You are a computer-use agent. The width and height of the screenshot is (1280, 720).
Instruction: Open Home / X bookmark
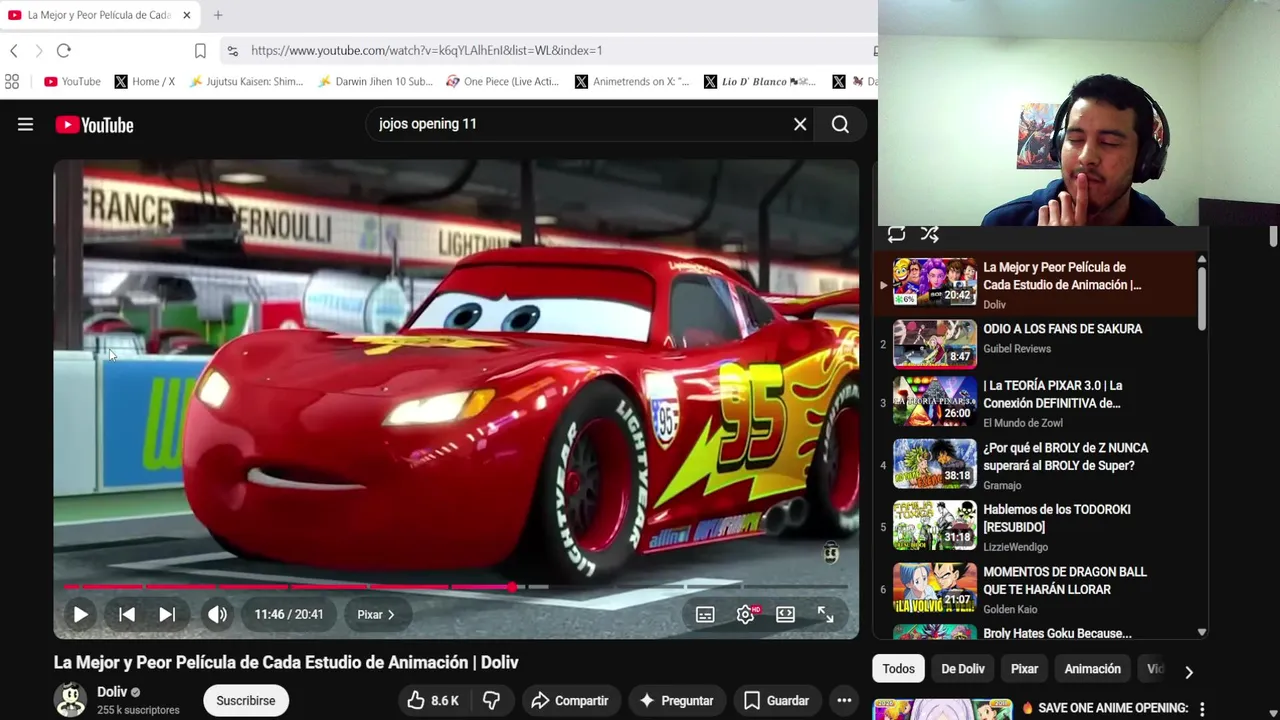point(144,82)
